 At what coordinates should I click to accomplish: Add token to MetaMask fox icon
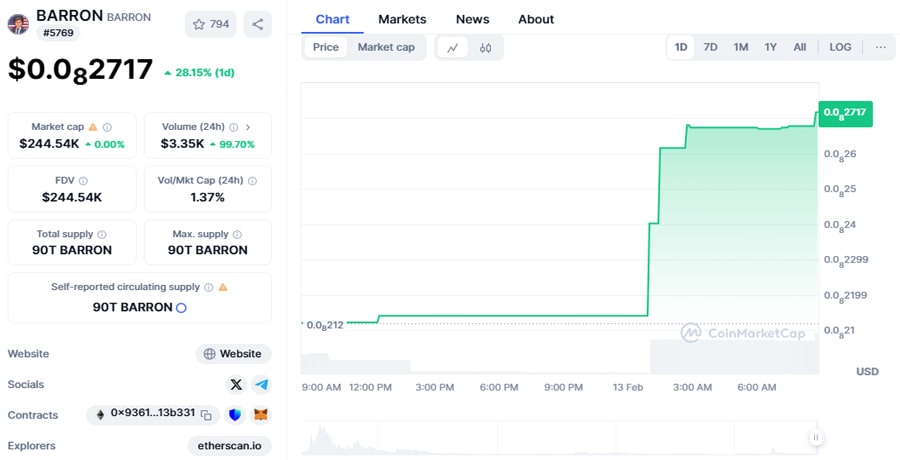pos(261,415)
